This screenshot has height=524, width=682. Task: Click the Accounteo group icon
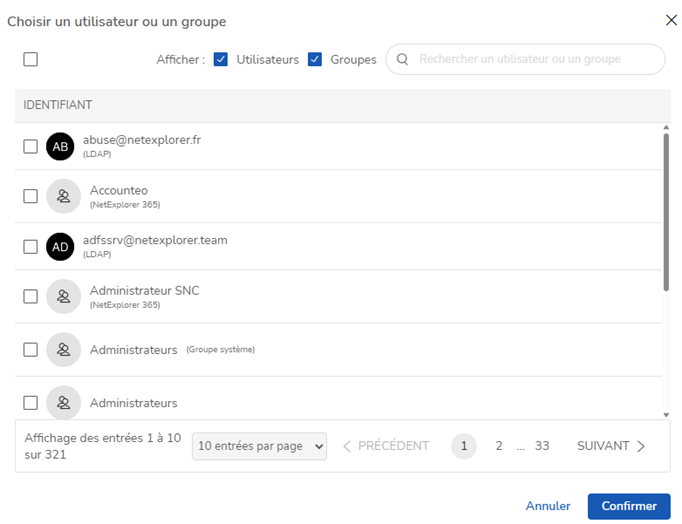[x=63, y=196]
